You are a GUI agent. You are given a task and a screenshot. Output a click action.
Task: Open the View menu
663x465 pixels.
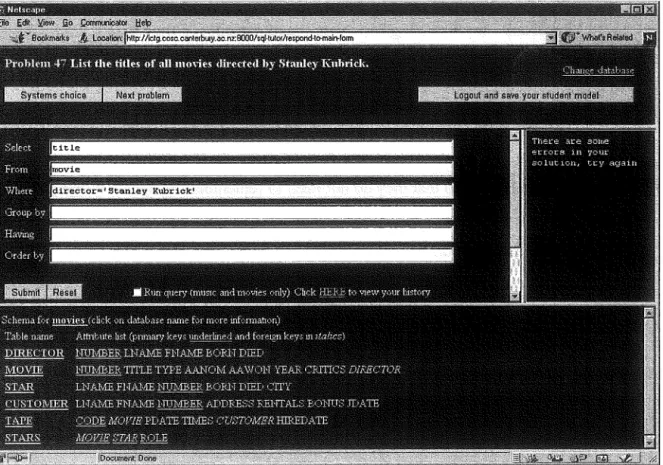[x=46, y=23]
